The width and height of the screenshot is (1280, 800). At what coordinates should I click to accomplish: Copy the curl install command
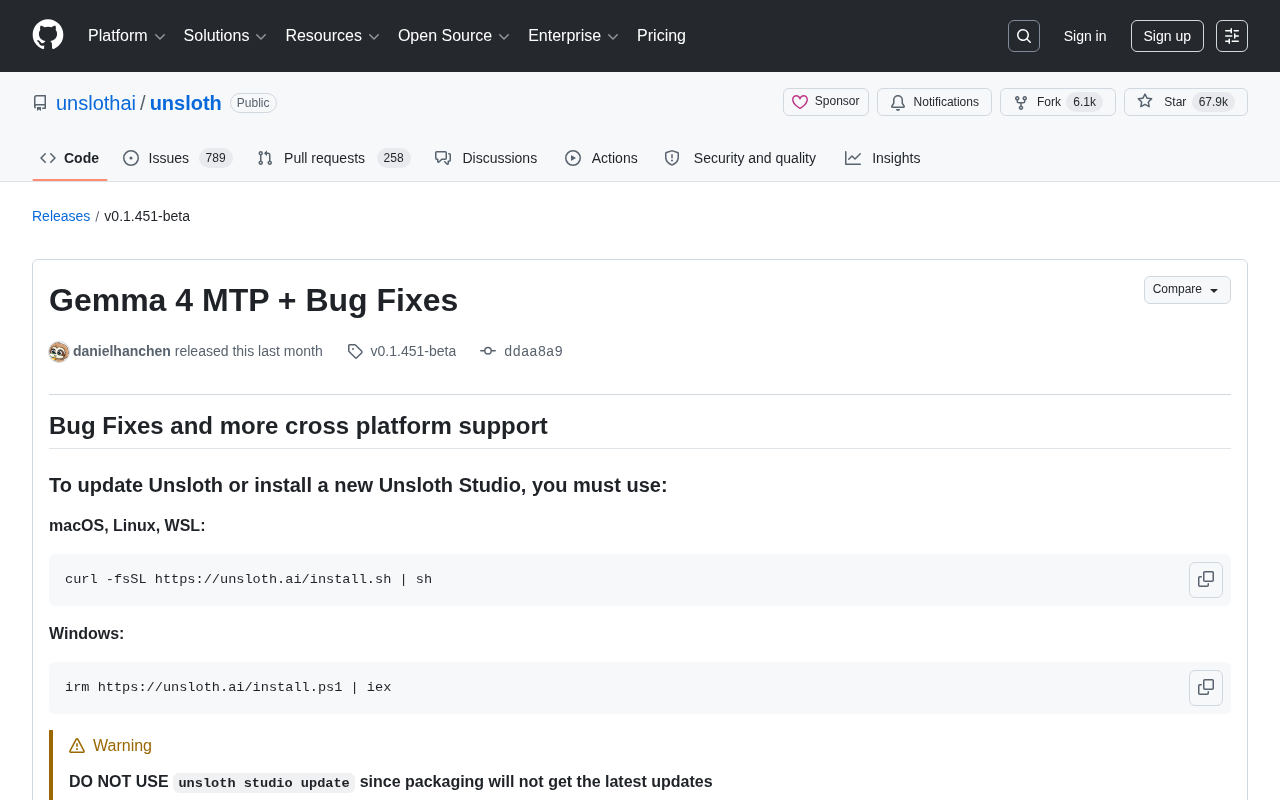(1206, 580)
